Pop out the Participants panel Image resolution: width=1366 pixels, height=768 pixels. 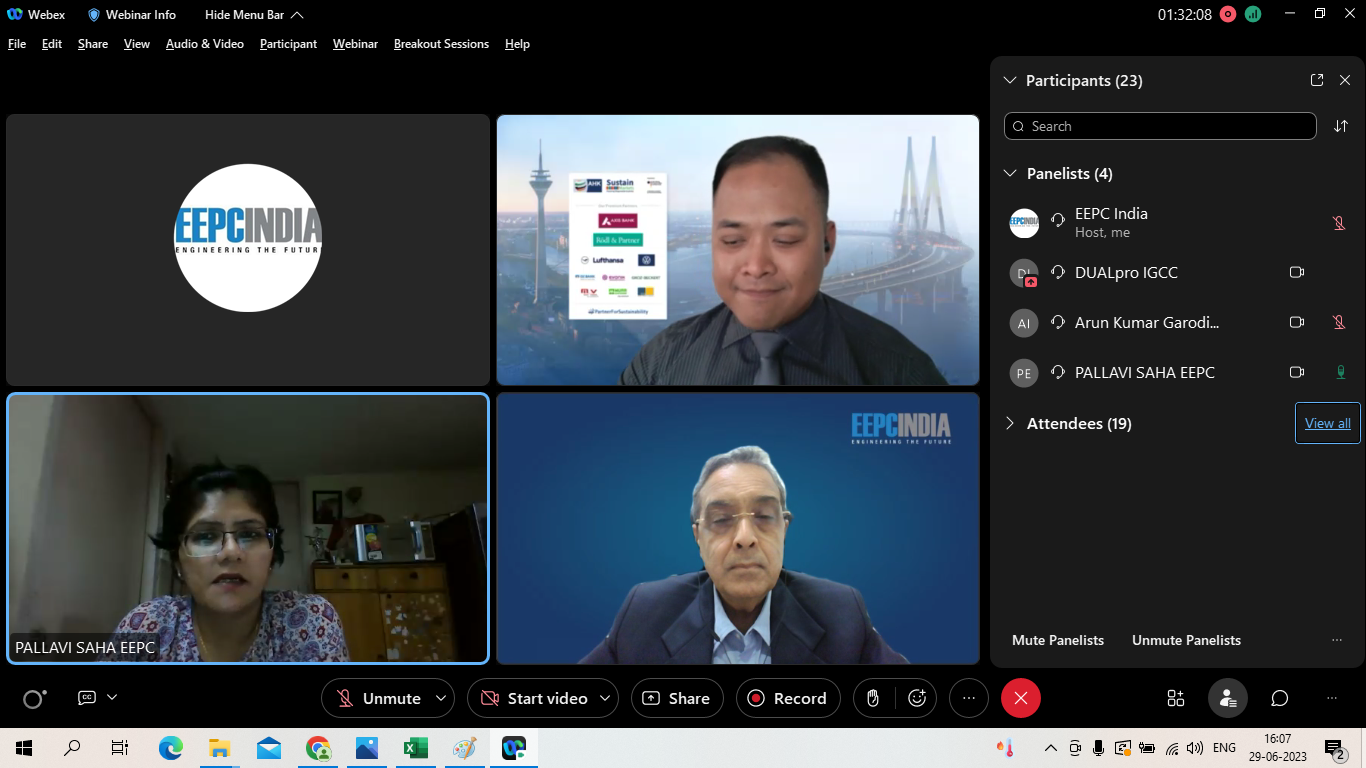[x=1317, y=80]
